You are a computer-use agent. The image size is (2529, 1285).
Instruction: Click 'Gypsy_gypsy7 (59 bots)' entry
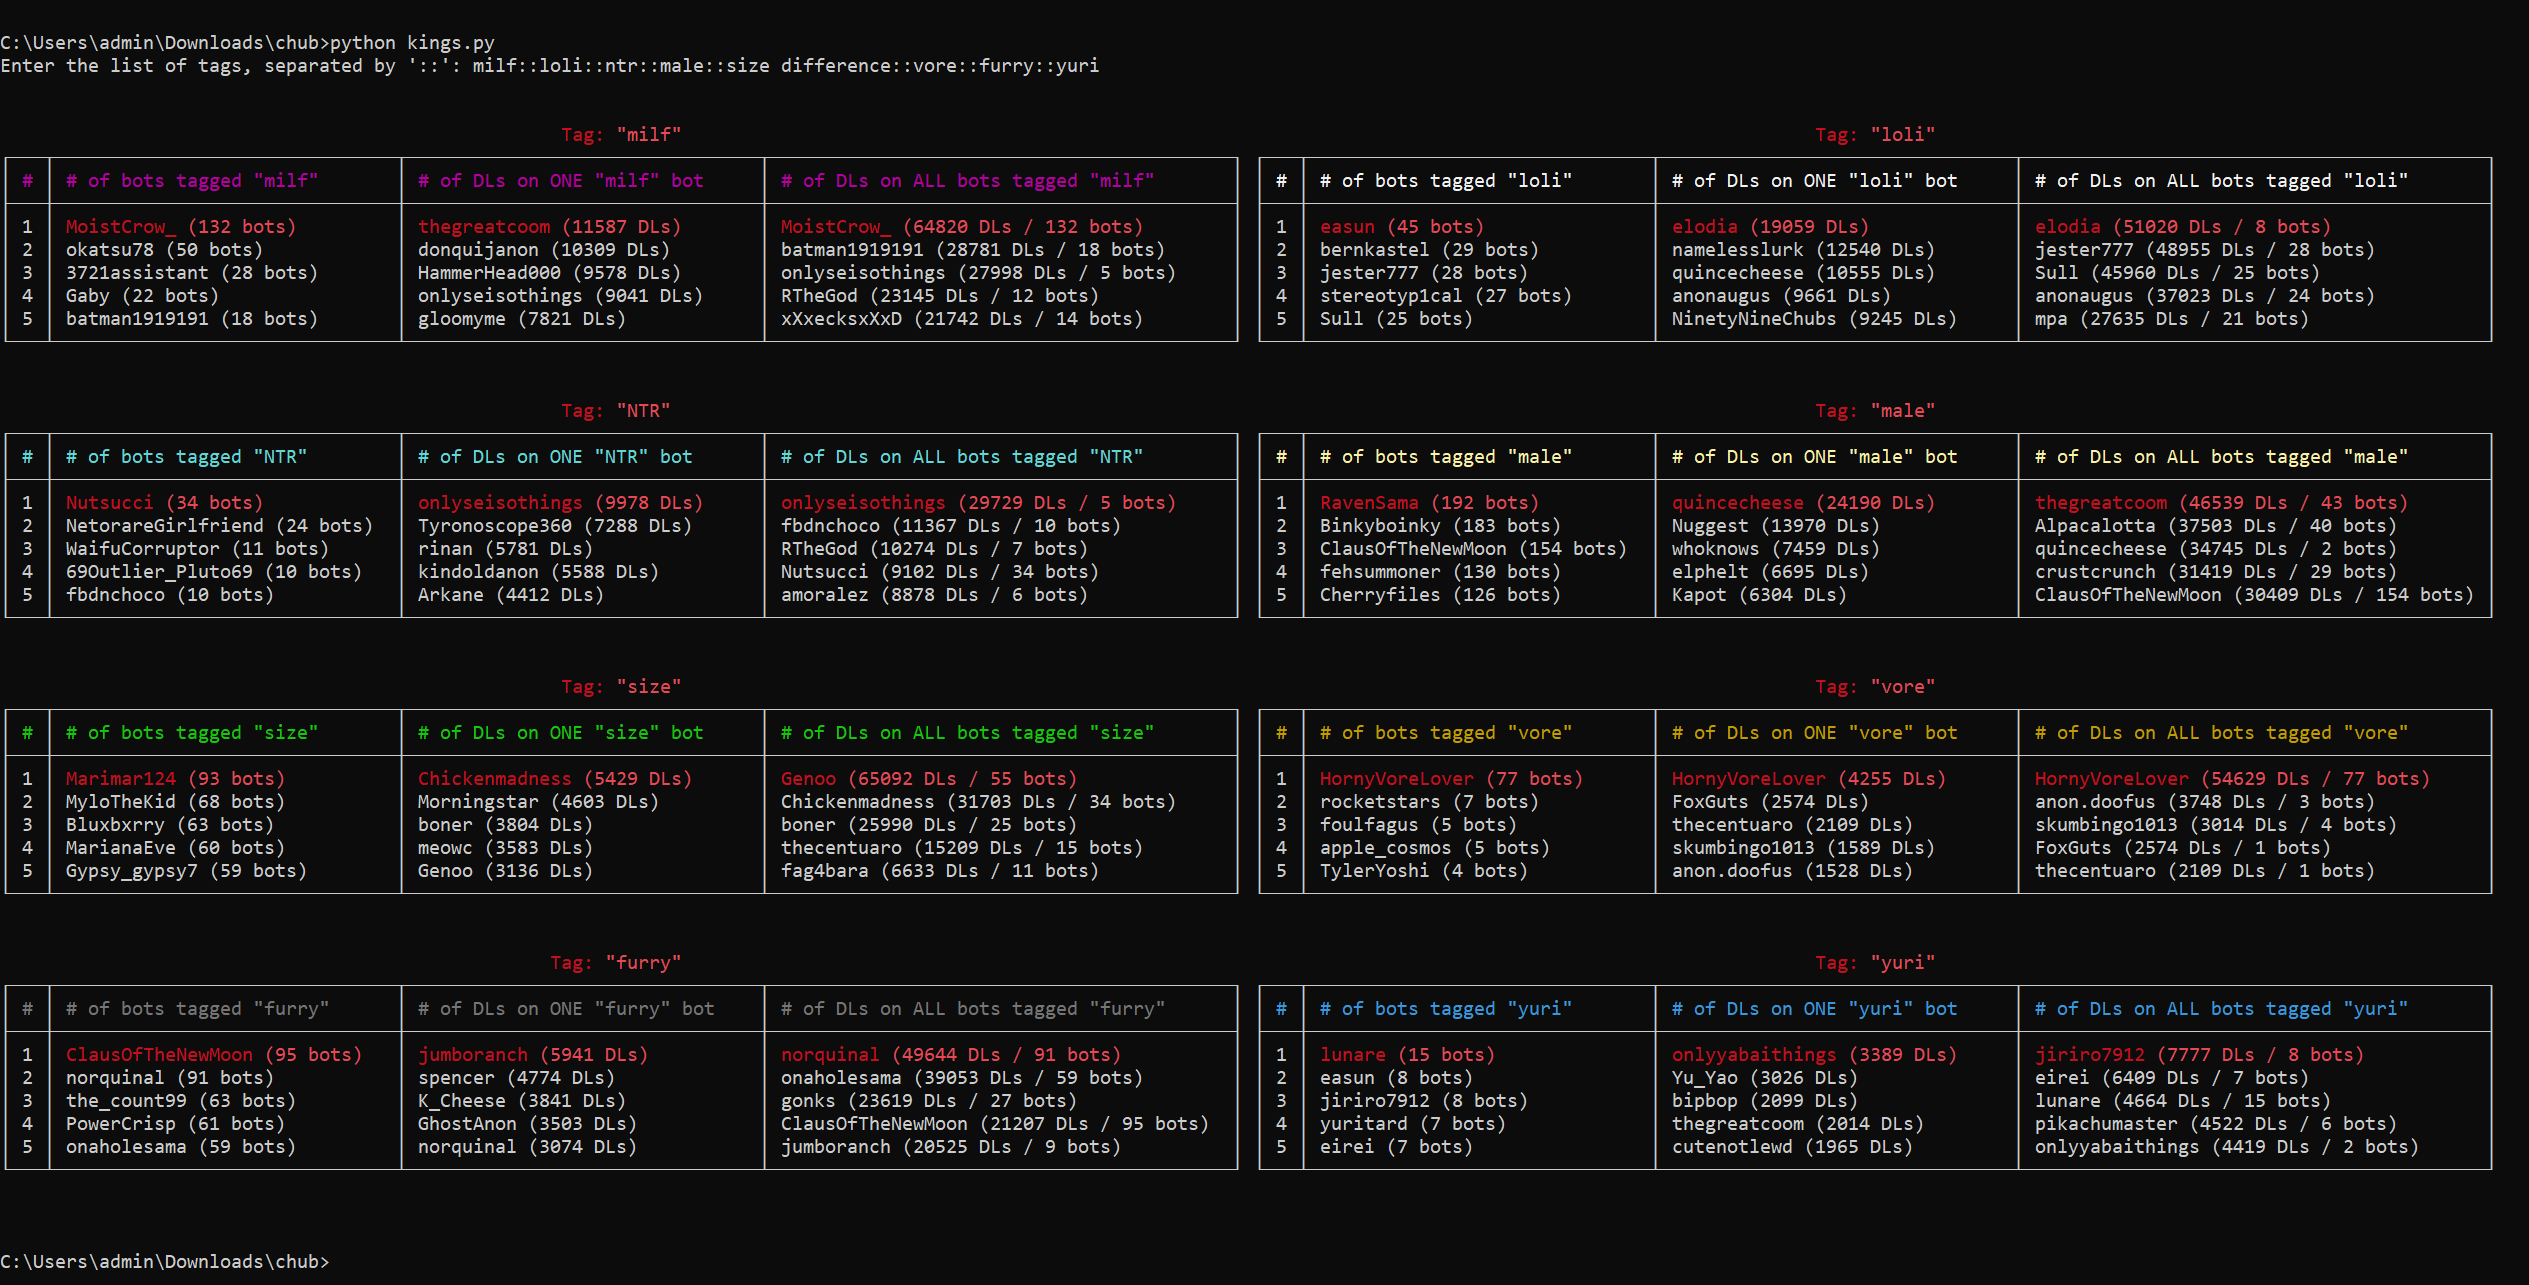coord(186,870)
